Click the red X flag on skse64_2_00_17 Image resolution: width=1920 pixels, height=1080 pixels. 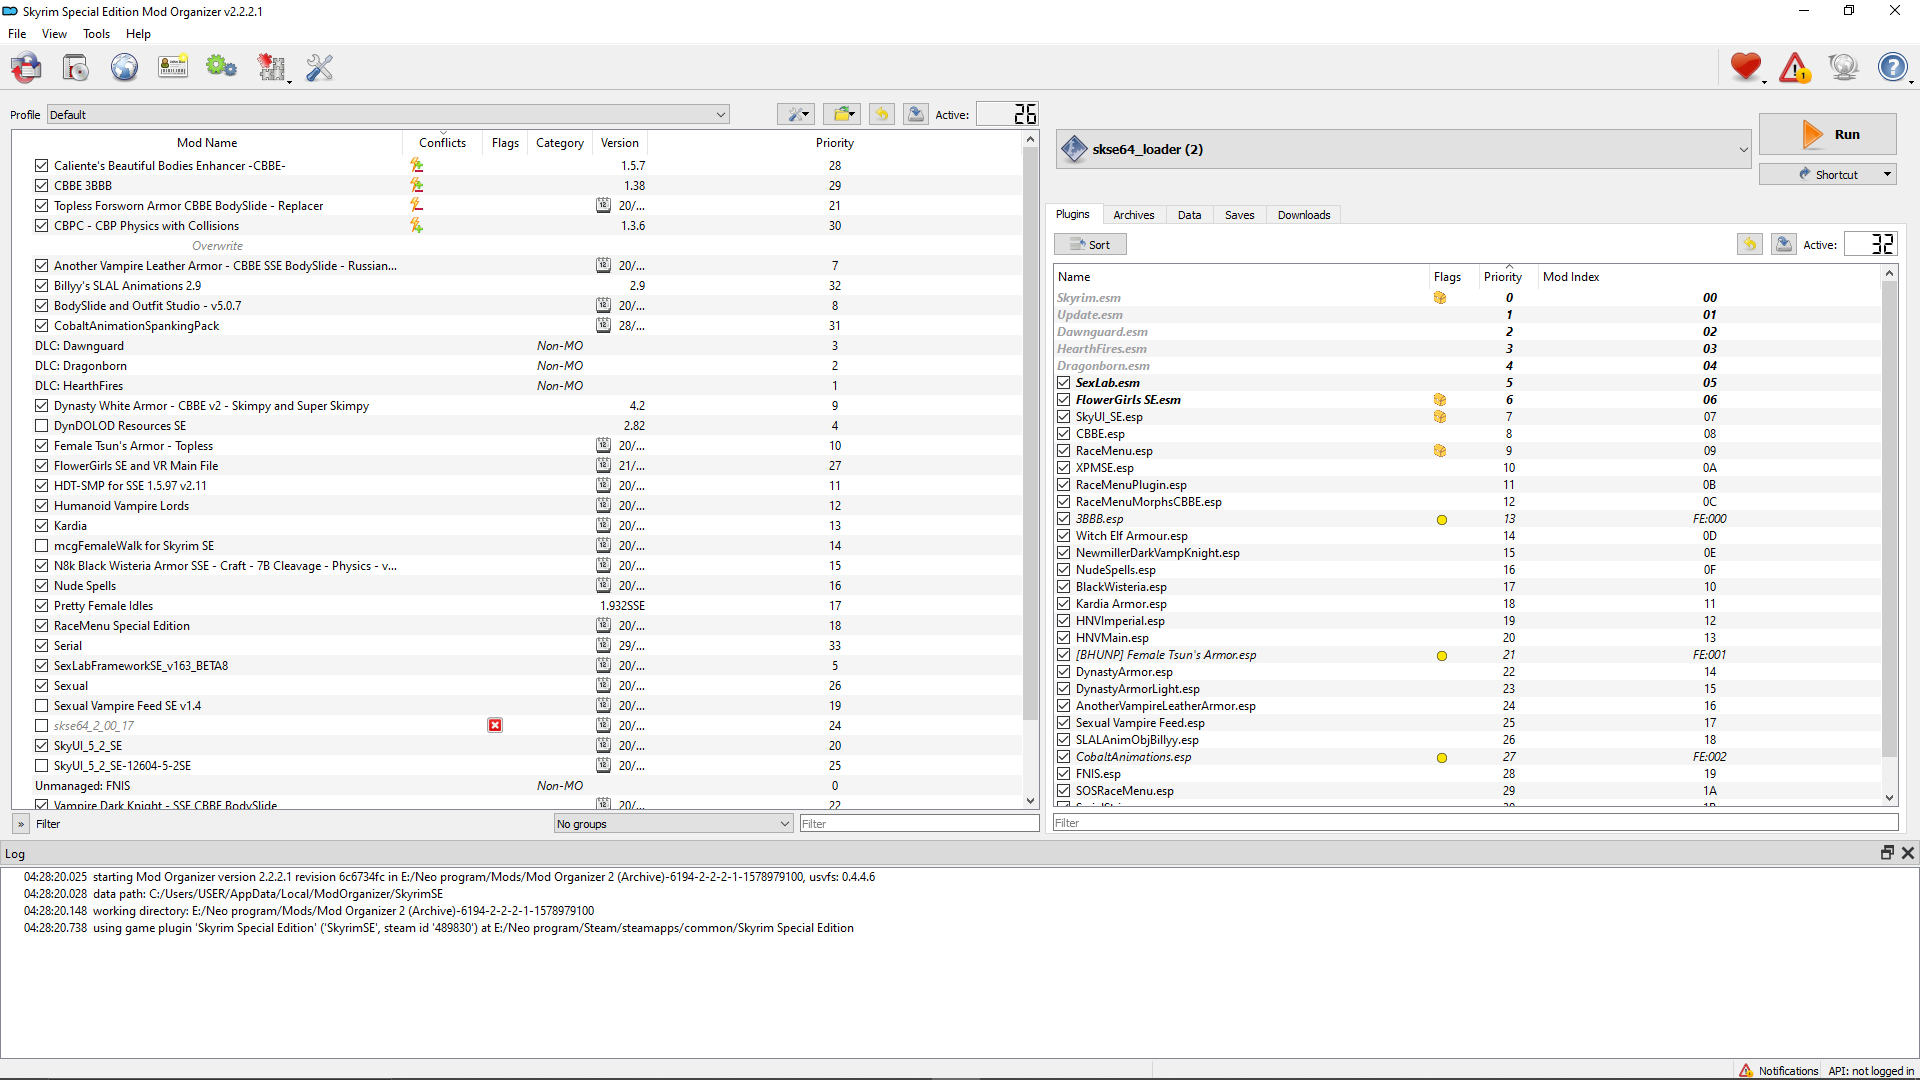(x=495, y=725)
